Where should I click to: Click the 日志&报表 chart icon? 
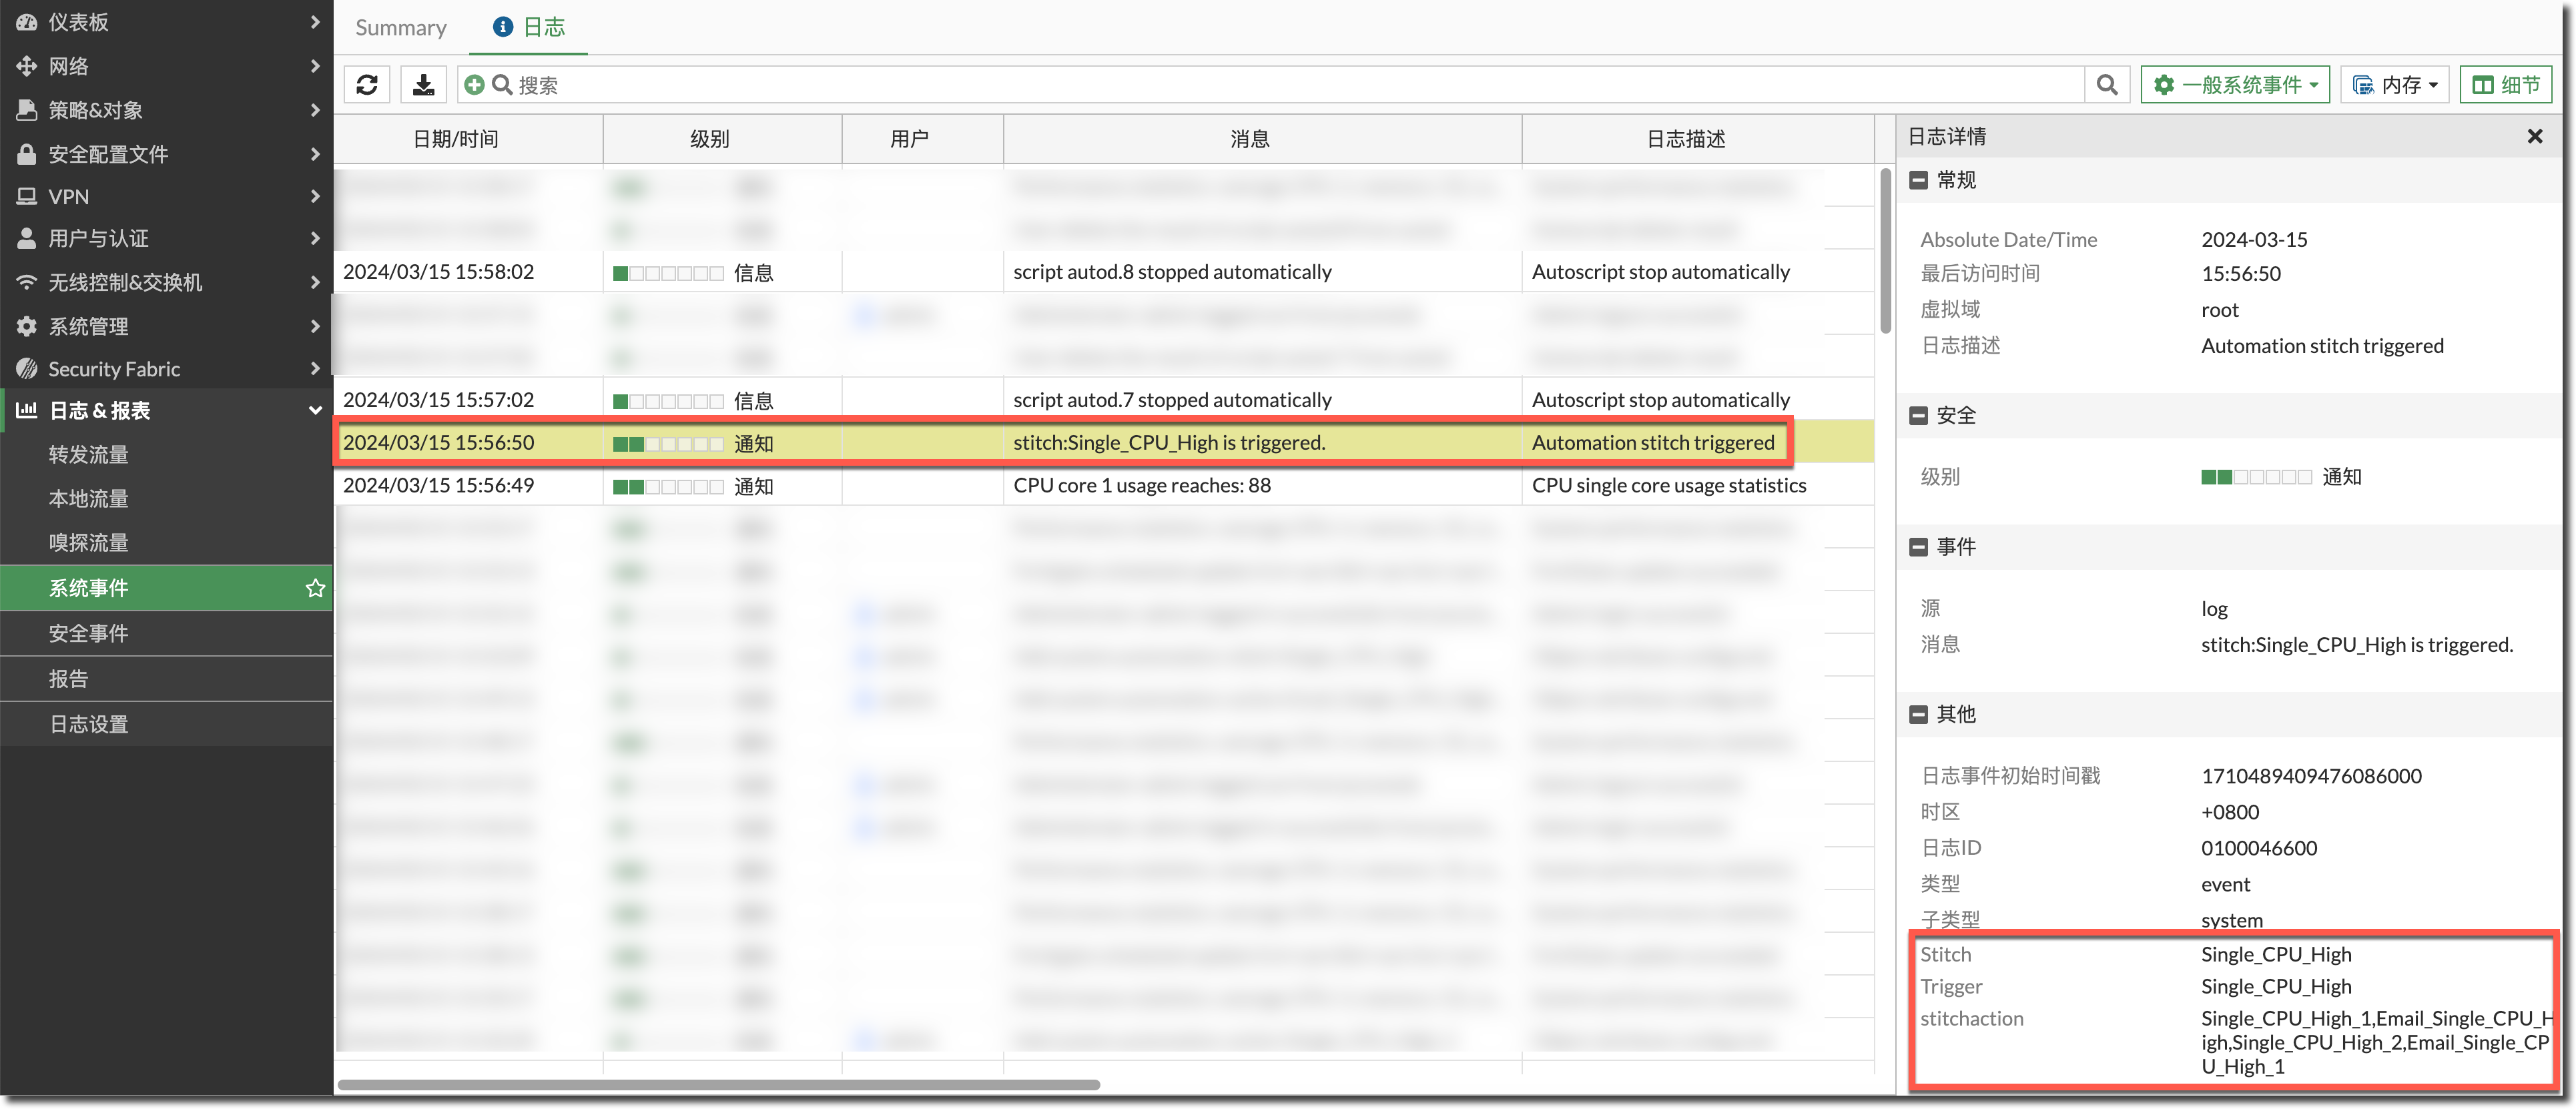click(27, 410)
